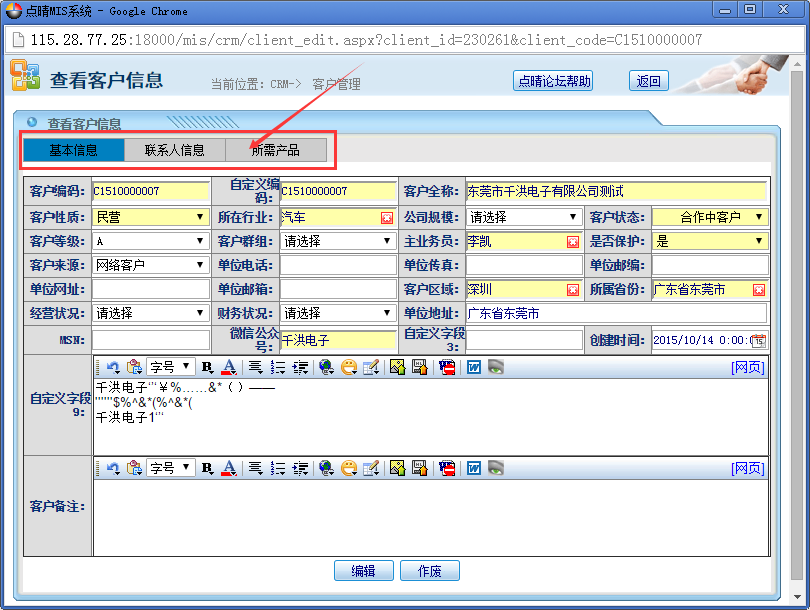
Task: Click the 返回 button
Action: tap(648, 81)
